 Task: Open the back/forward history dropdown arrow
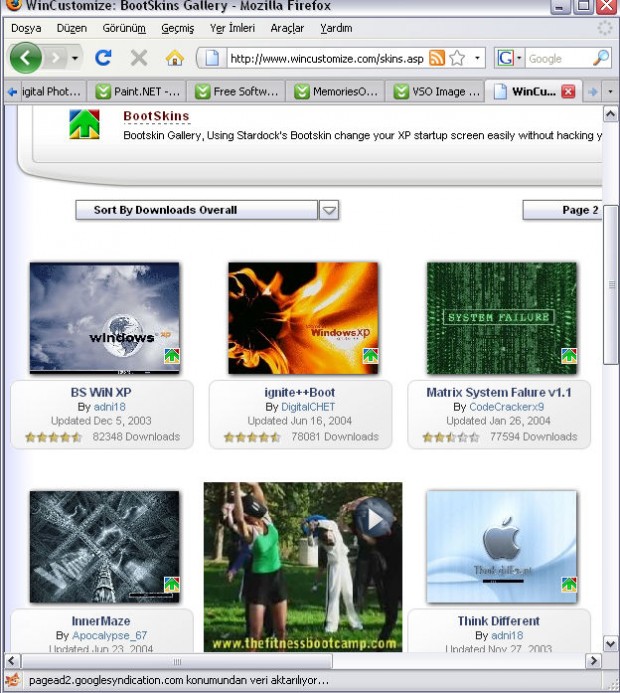75,58
